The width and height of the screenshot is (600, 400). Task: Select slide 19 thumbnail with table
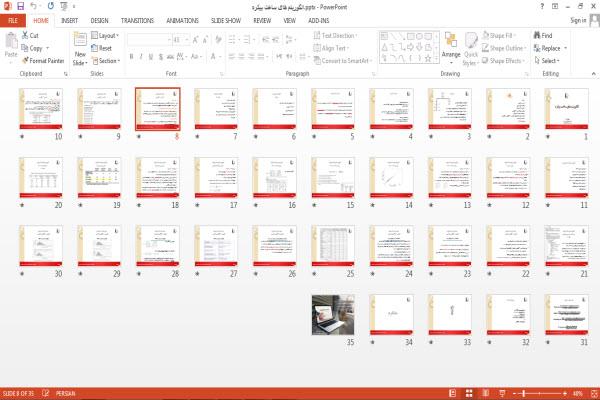[x=99, y=178]
